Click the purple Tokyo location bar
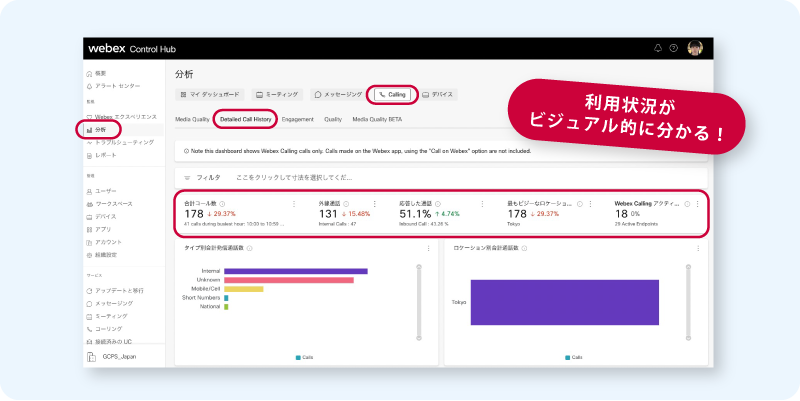 pos(565,303)
